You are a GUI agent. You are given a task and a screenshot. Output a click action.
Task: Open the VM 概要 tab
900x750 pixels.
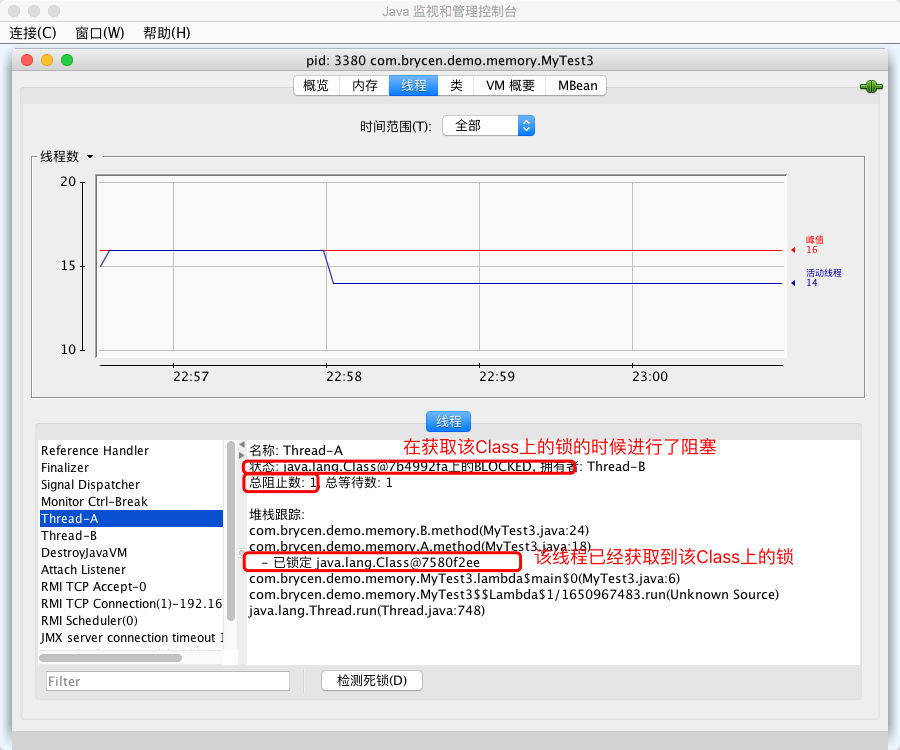coord(510,86)
